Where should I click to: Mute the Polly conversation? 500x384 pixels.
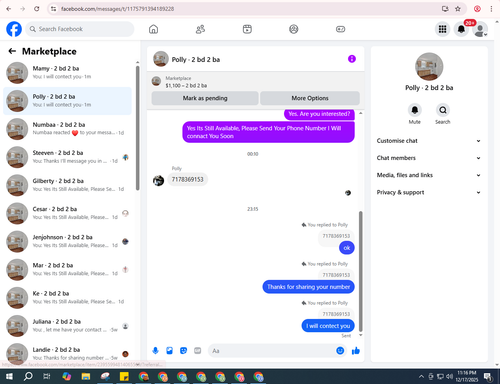(415, 110)
